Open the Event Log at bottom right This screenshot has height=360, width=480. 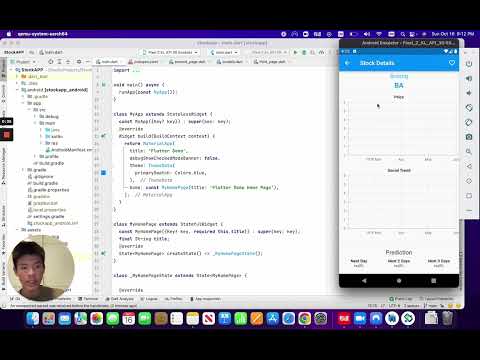[x=401, y=299]
